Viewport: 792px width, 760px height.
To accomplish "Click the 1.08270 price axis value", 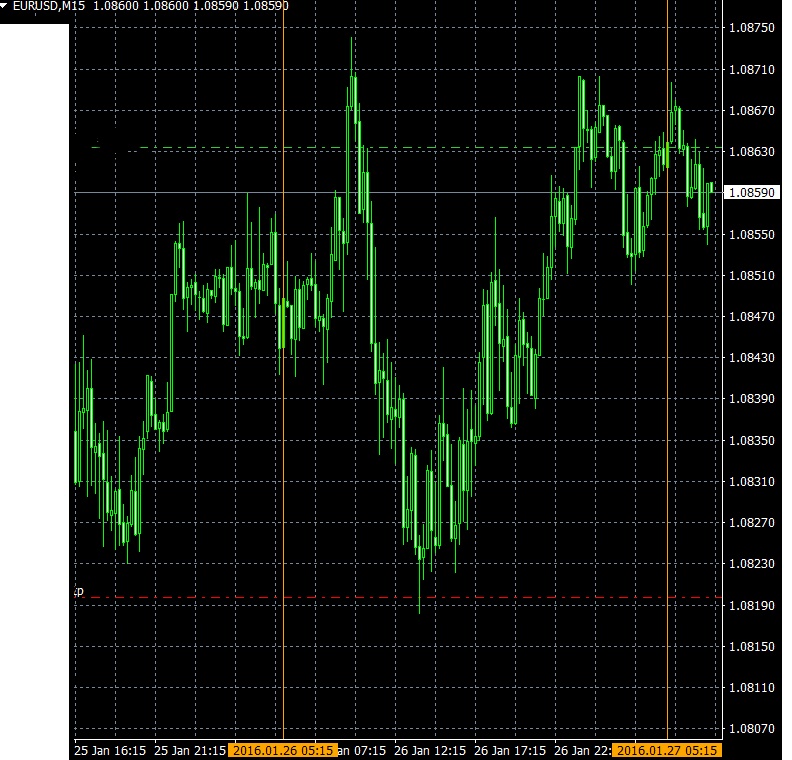I will [x=752, y=523].
